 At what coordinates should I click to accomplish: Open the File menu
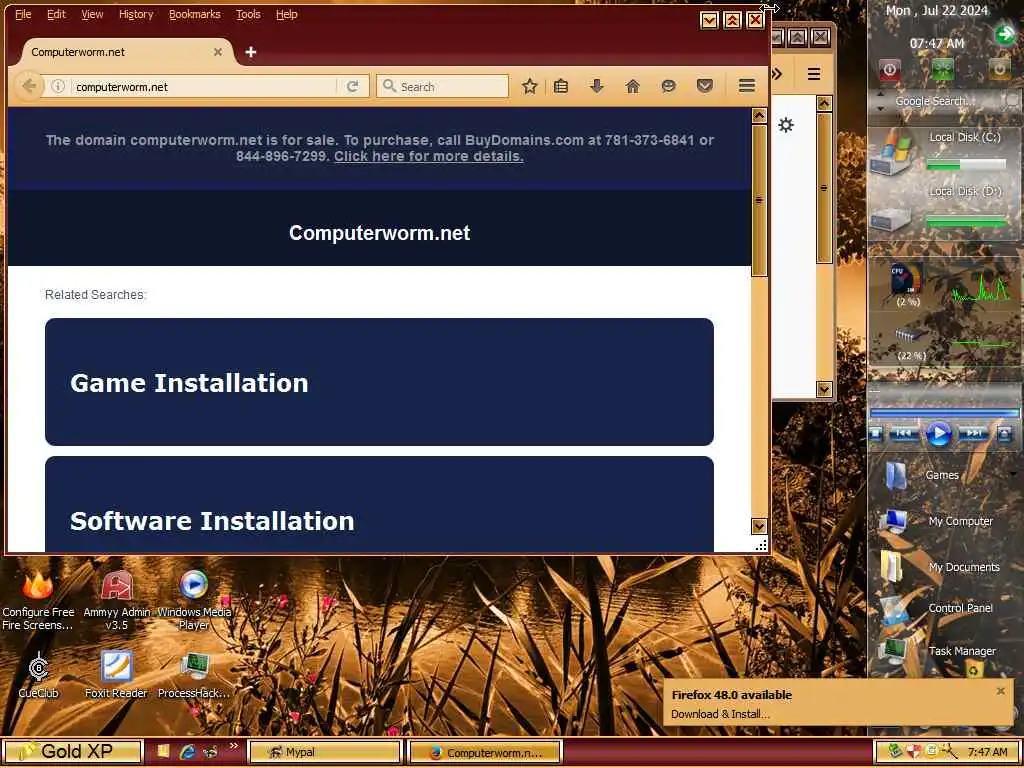coord(23,14)
